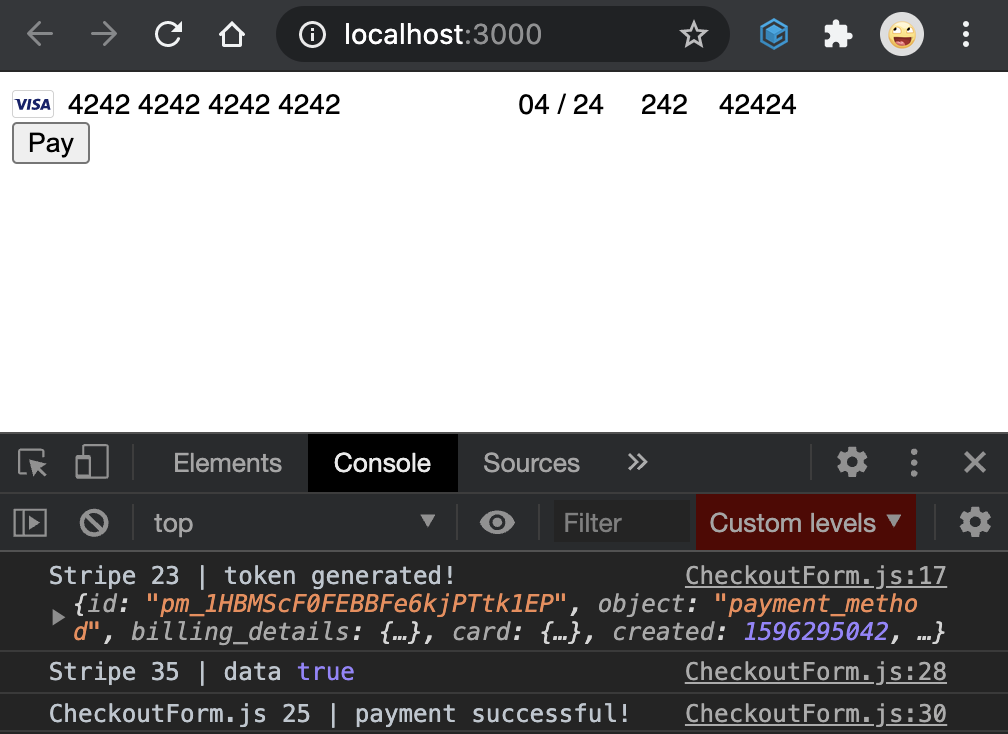The width and height of the screenshot is (1008, 734).
Task: Open the CheckoutForm.js:17 source link
Action: point(816,575)
